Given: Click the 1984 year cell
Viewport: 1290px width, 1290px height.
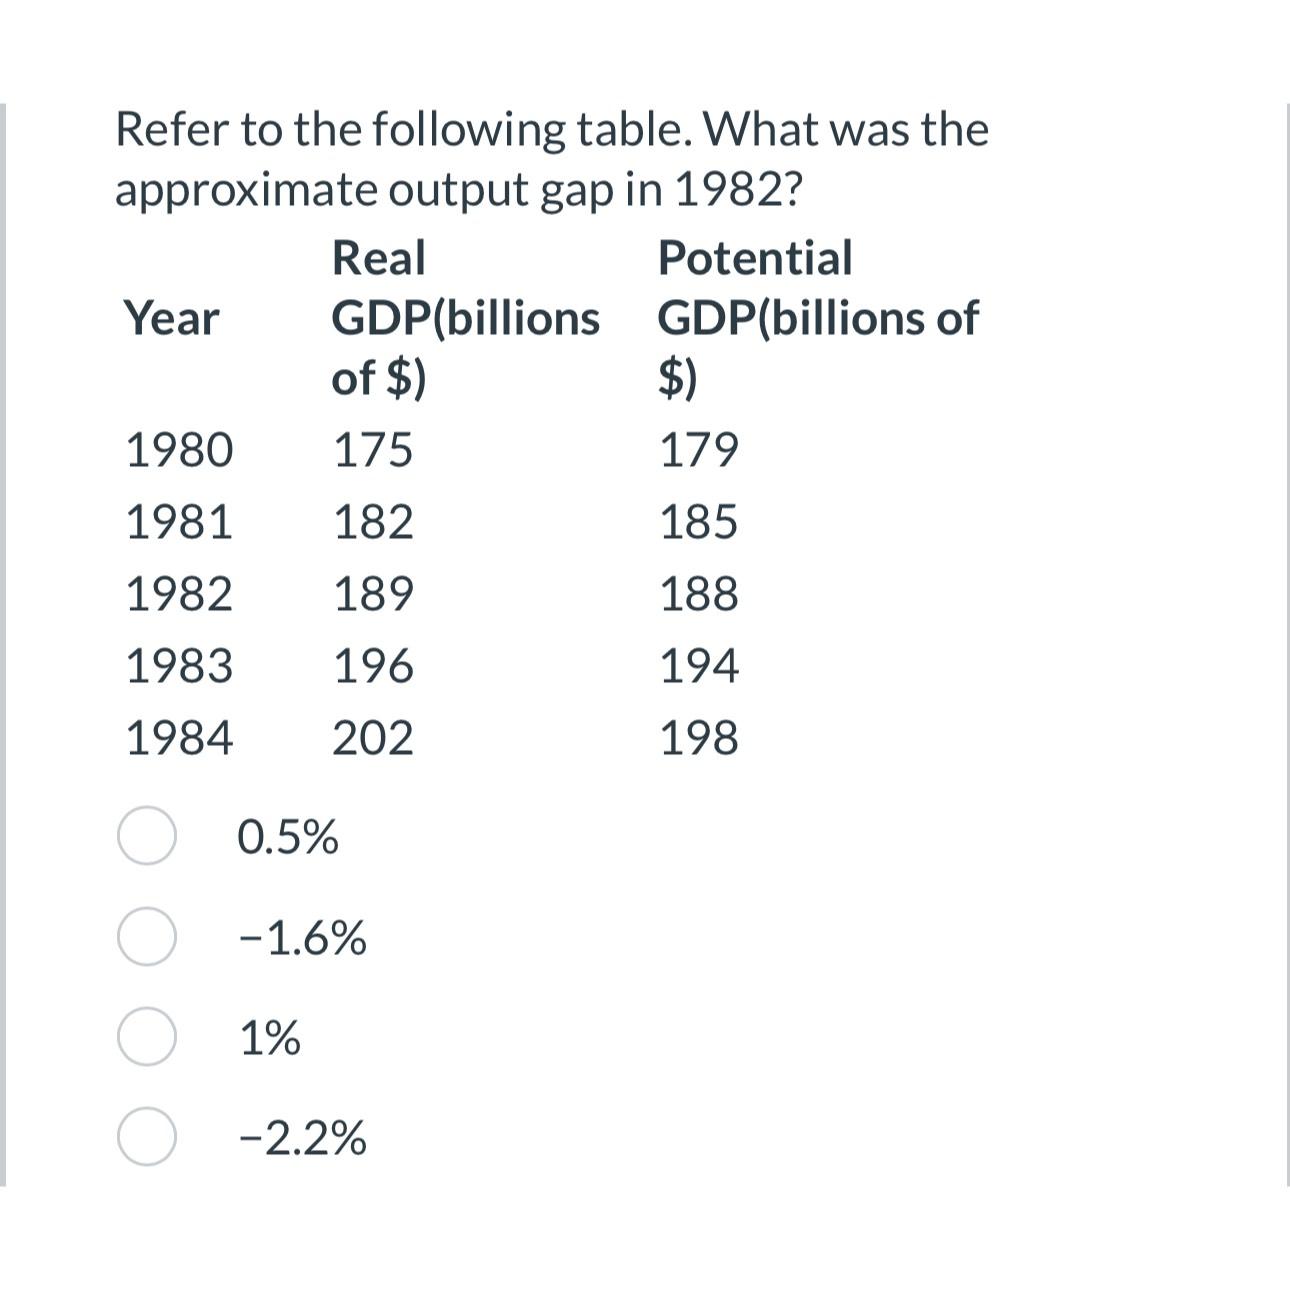Looking at the screenshot, I should (179, 738).
